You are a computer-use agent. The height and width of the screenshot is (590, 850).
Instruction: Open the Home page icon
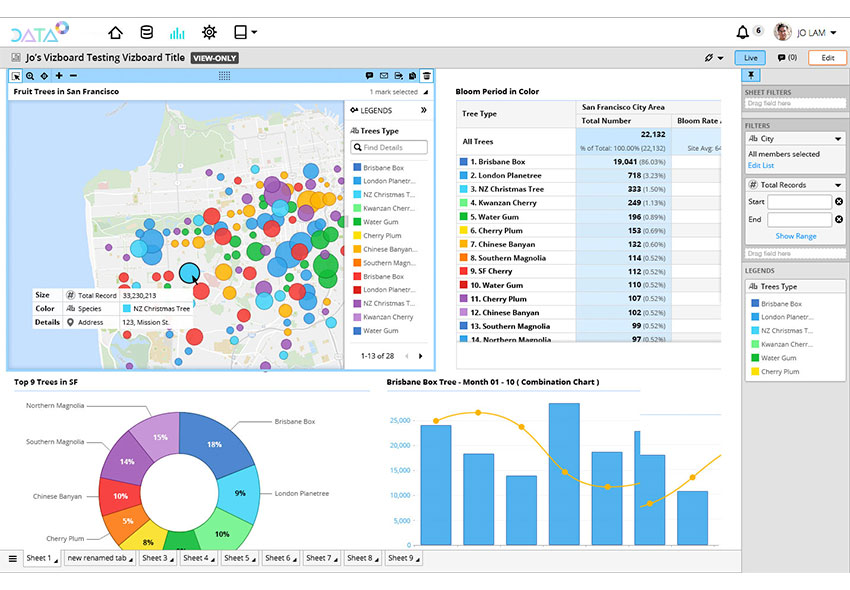pyautogui.click(x=116, y=32)
